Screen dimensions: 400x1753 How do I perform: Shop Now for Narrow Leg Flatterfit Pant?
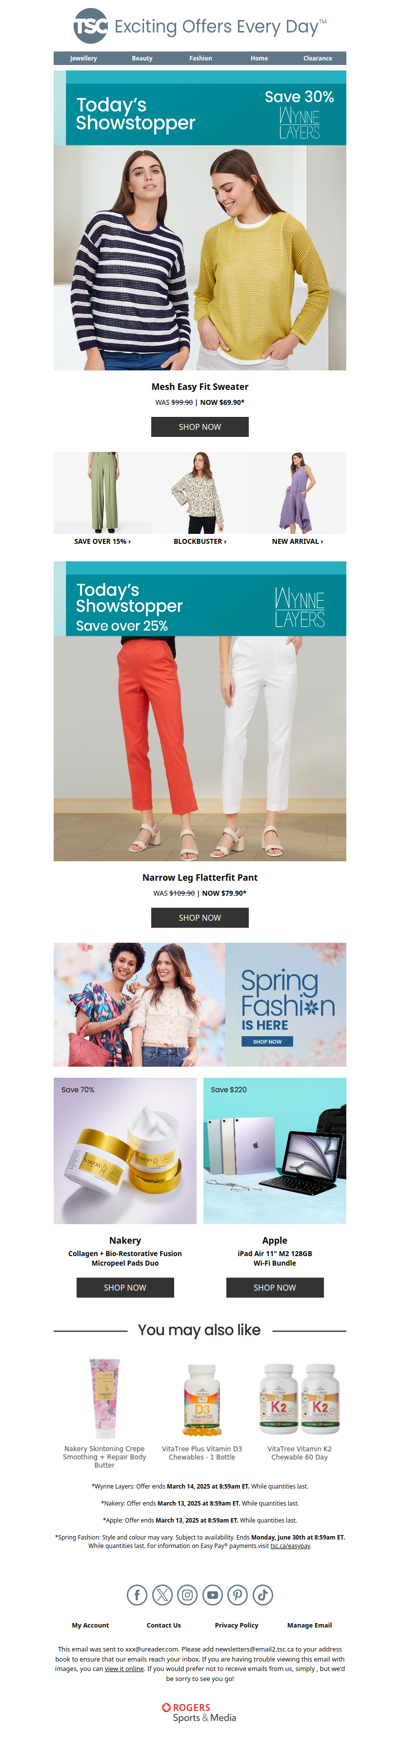200,917
